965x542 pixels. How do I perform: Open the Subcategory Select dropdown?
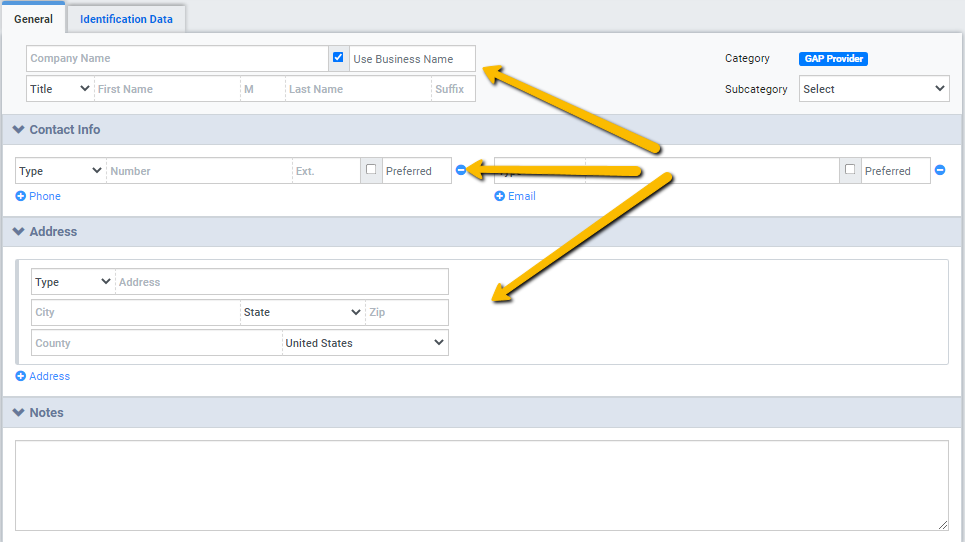(873, 89)
